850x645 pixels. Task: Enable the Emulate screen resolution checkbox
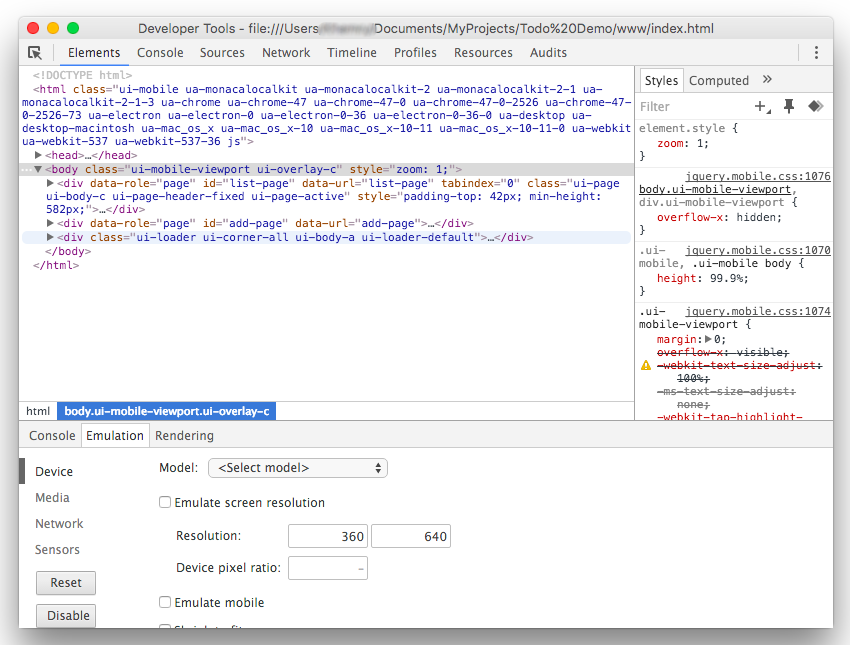[x=165, y=503]
